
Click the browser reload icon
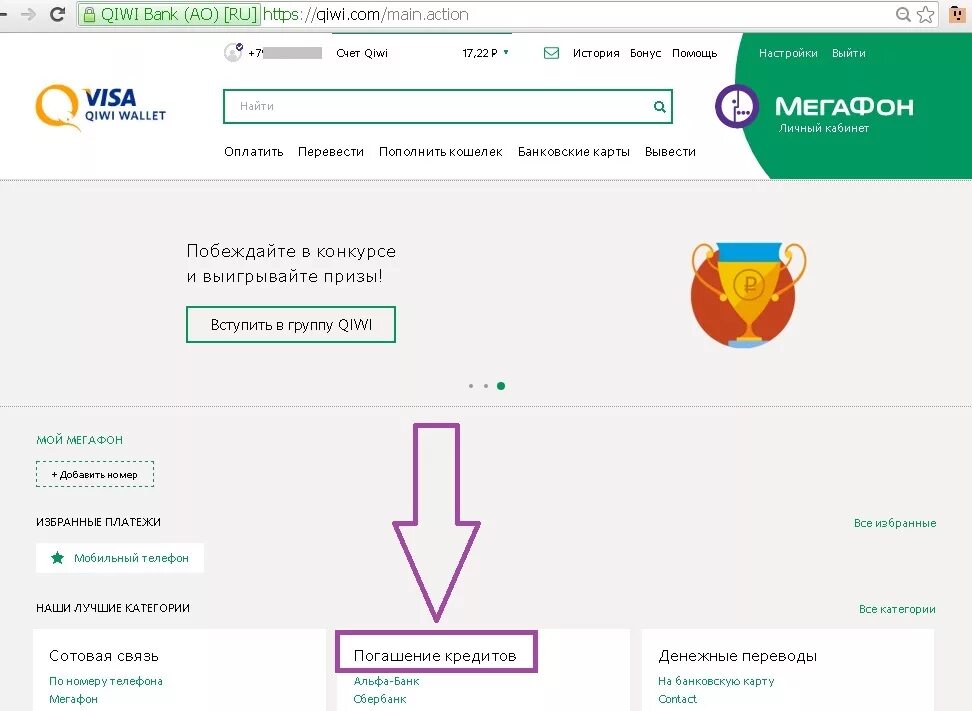click(58, 14)
